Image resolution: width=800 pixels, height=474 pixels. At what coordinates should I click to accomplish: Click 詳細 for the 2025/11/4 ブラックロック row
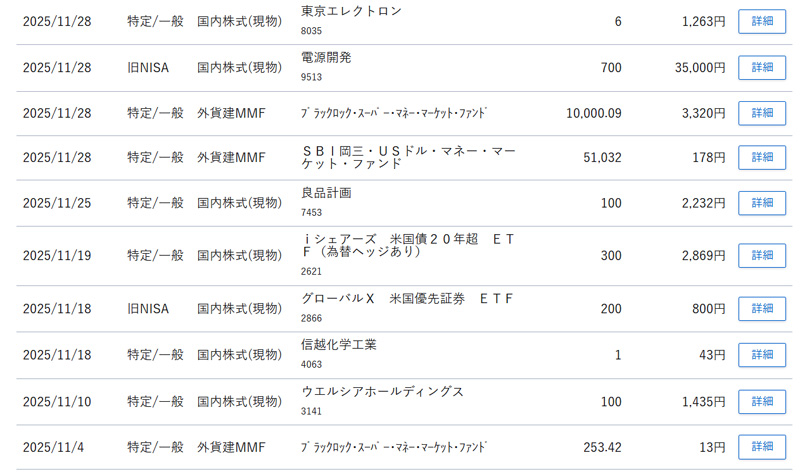(x=761, y=446)
